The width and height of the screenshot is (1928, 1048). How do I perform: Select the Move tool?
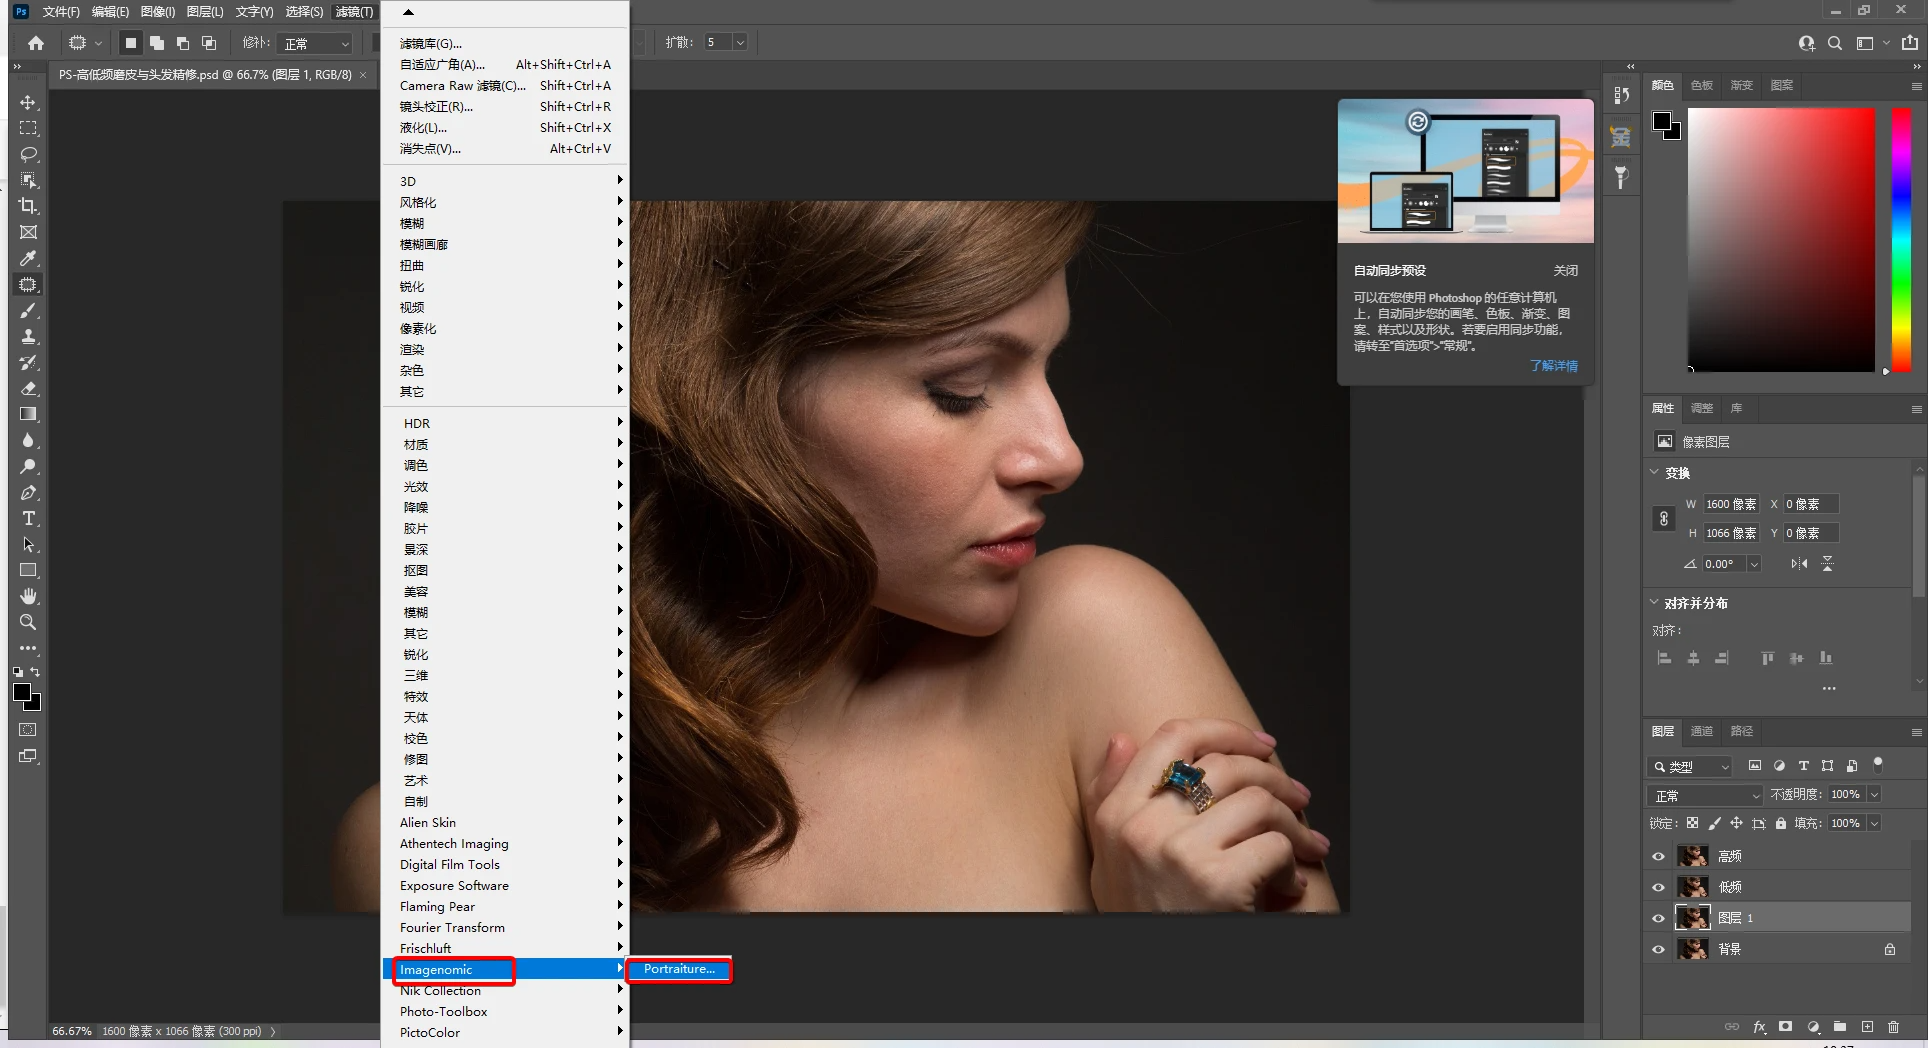[28, 103]
